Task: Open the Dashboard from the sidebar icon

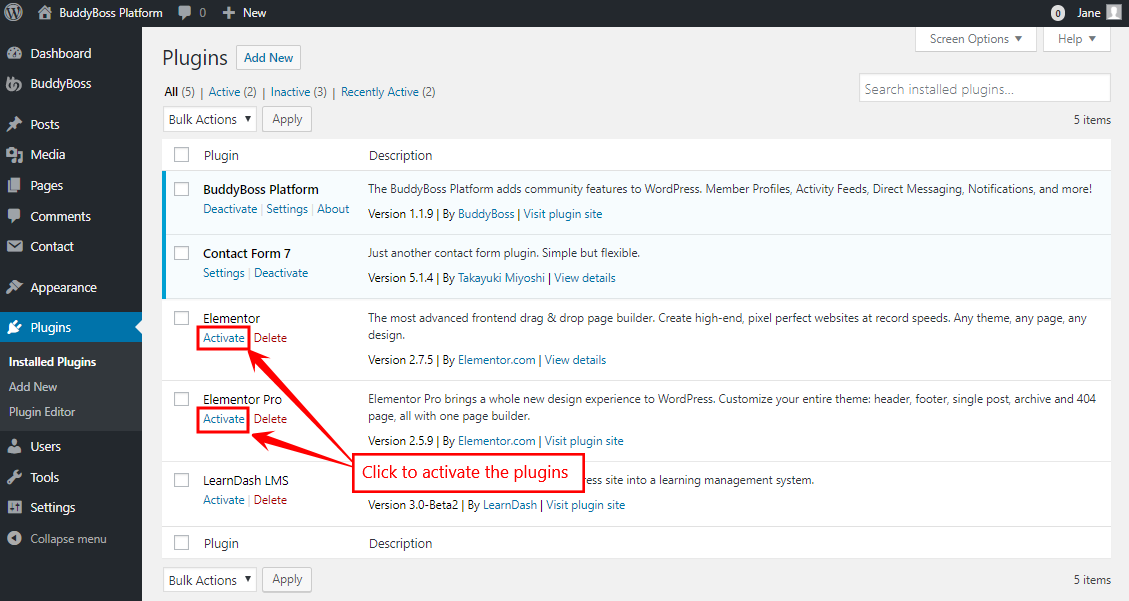Action: pyautogui.click(x=17, y=52)
